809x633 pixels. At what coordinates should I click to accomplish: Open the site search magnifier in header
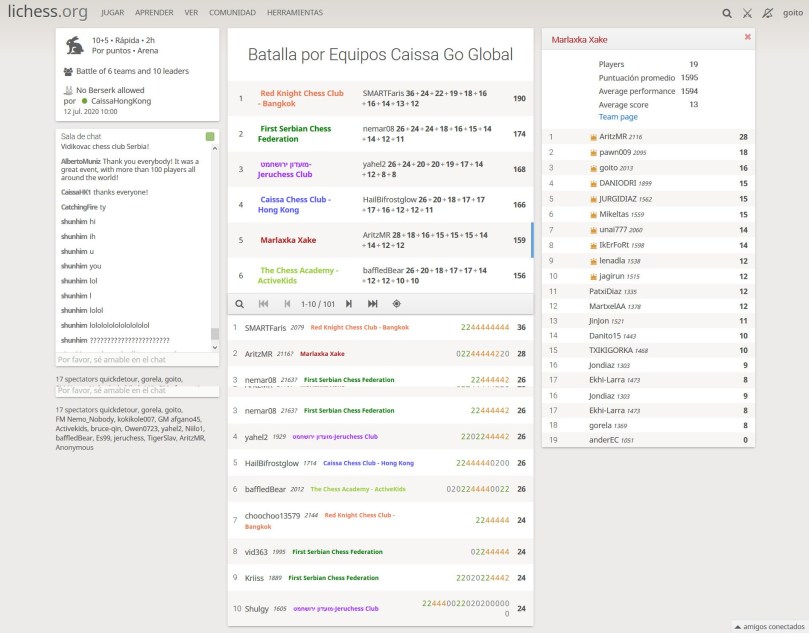(727, 14)
